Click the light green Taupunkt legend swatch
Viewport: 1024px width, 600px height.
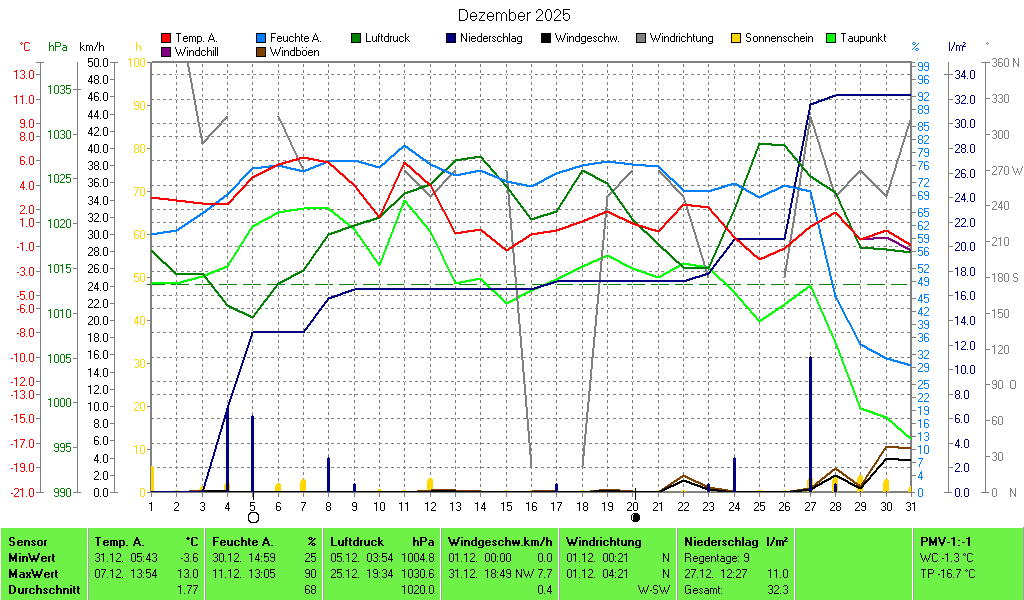[831, 38]
